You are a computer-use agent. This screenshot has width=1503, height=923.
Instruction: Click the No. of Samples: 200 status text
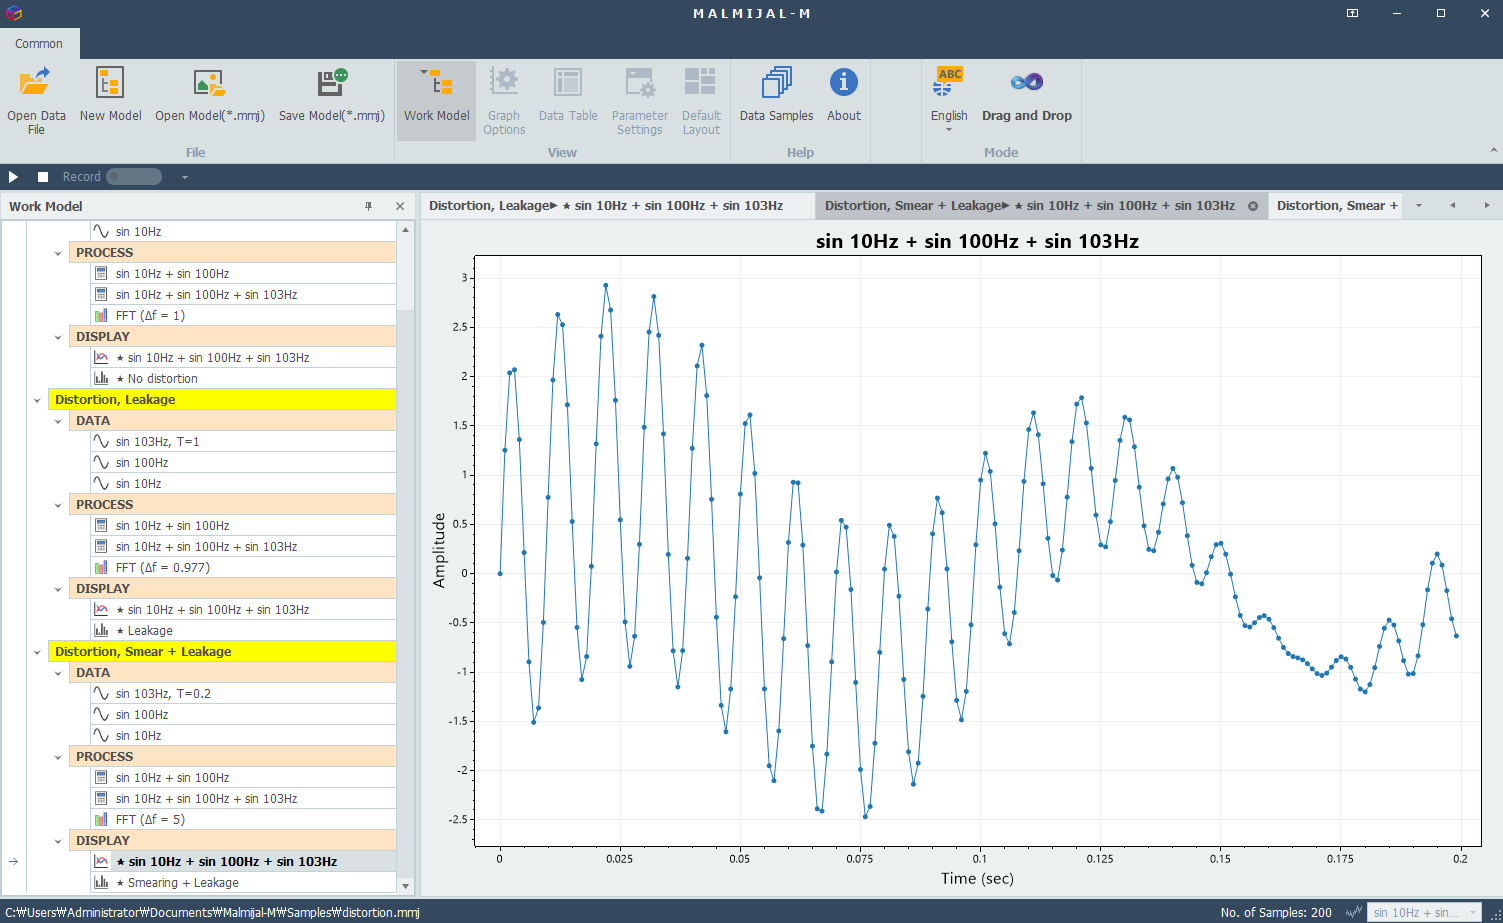click(x=1276, y=912)
